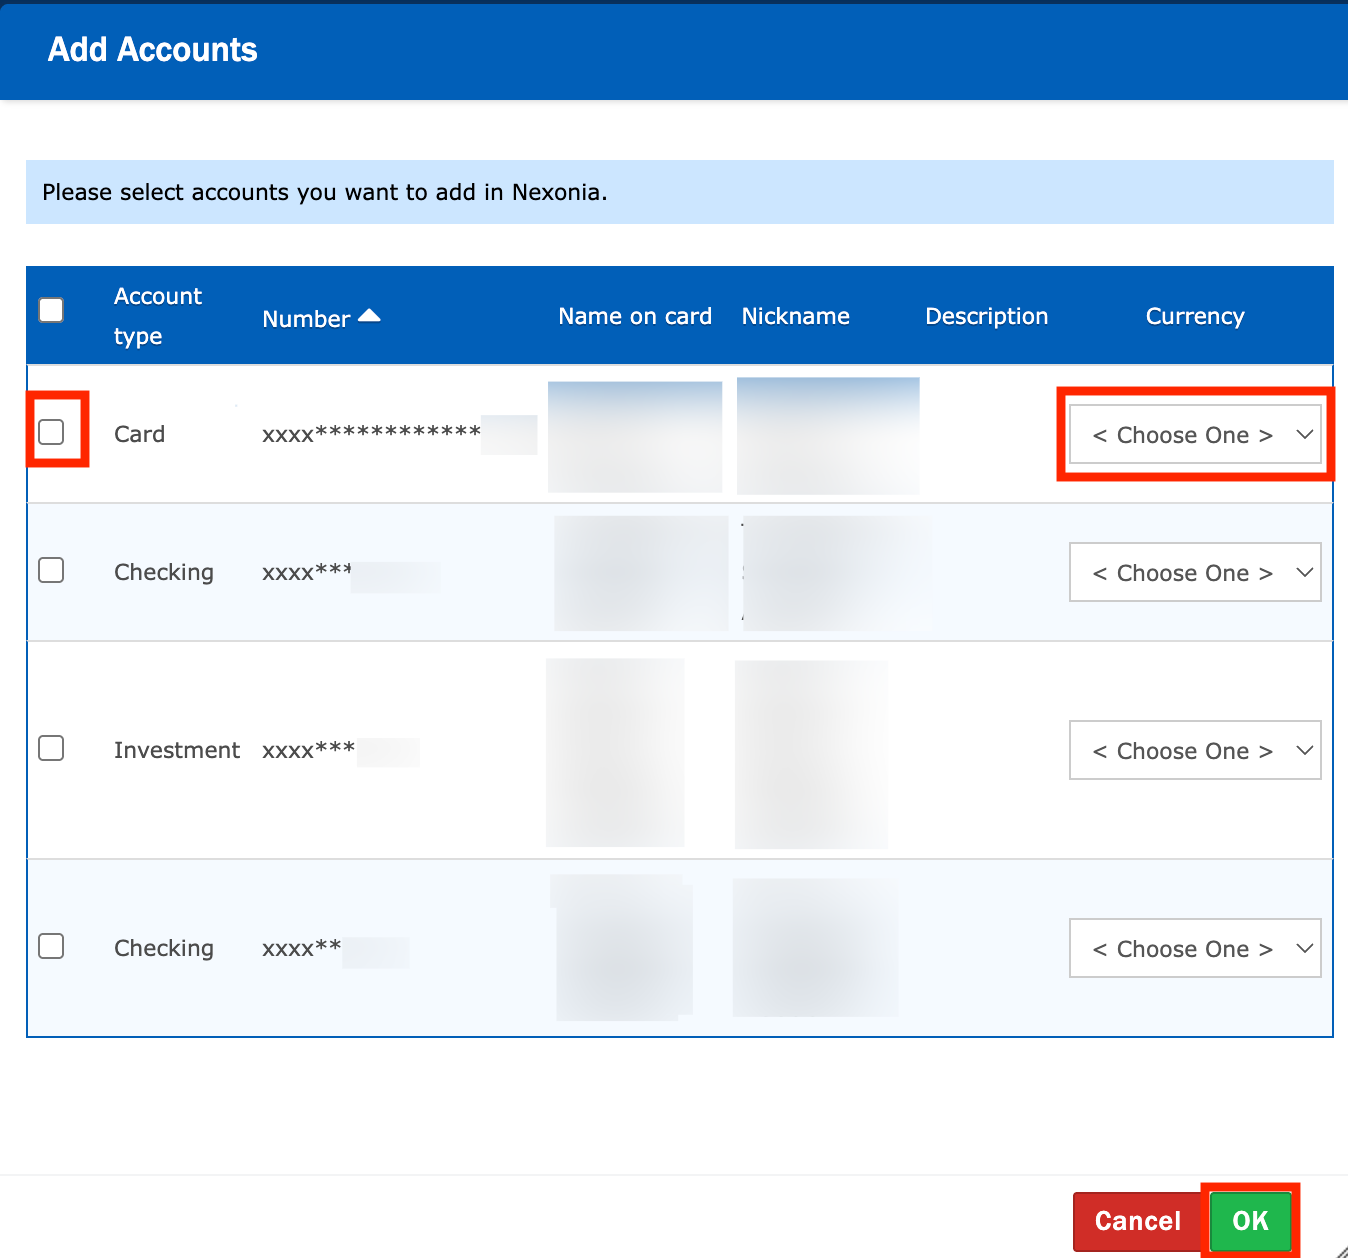Tick the Investment account checkbox
Image resolution: width=1348 pixels, height=1258 pixels.
[x=51, y=748]
